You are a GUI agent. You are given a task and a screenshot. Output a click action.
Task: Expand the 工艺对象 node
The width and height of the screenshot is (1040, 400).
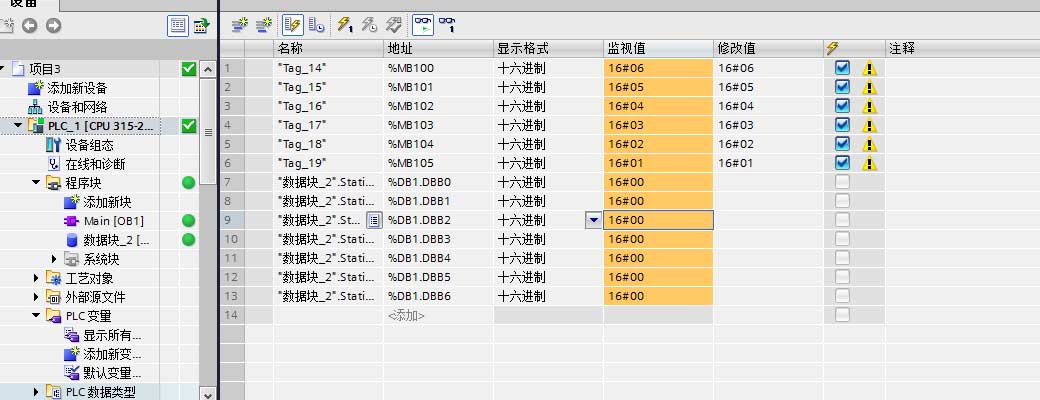click(36, 278)
